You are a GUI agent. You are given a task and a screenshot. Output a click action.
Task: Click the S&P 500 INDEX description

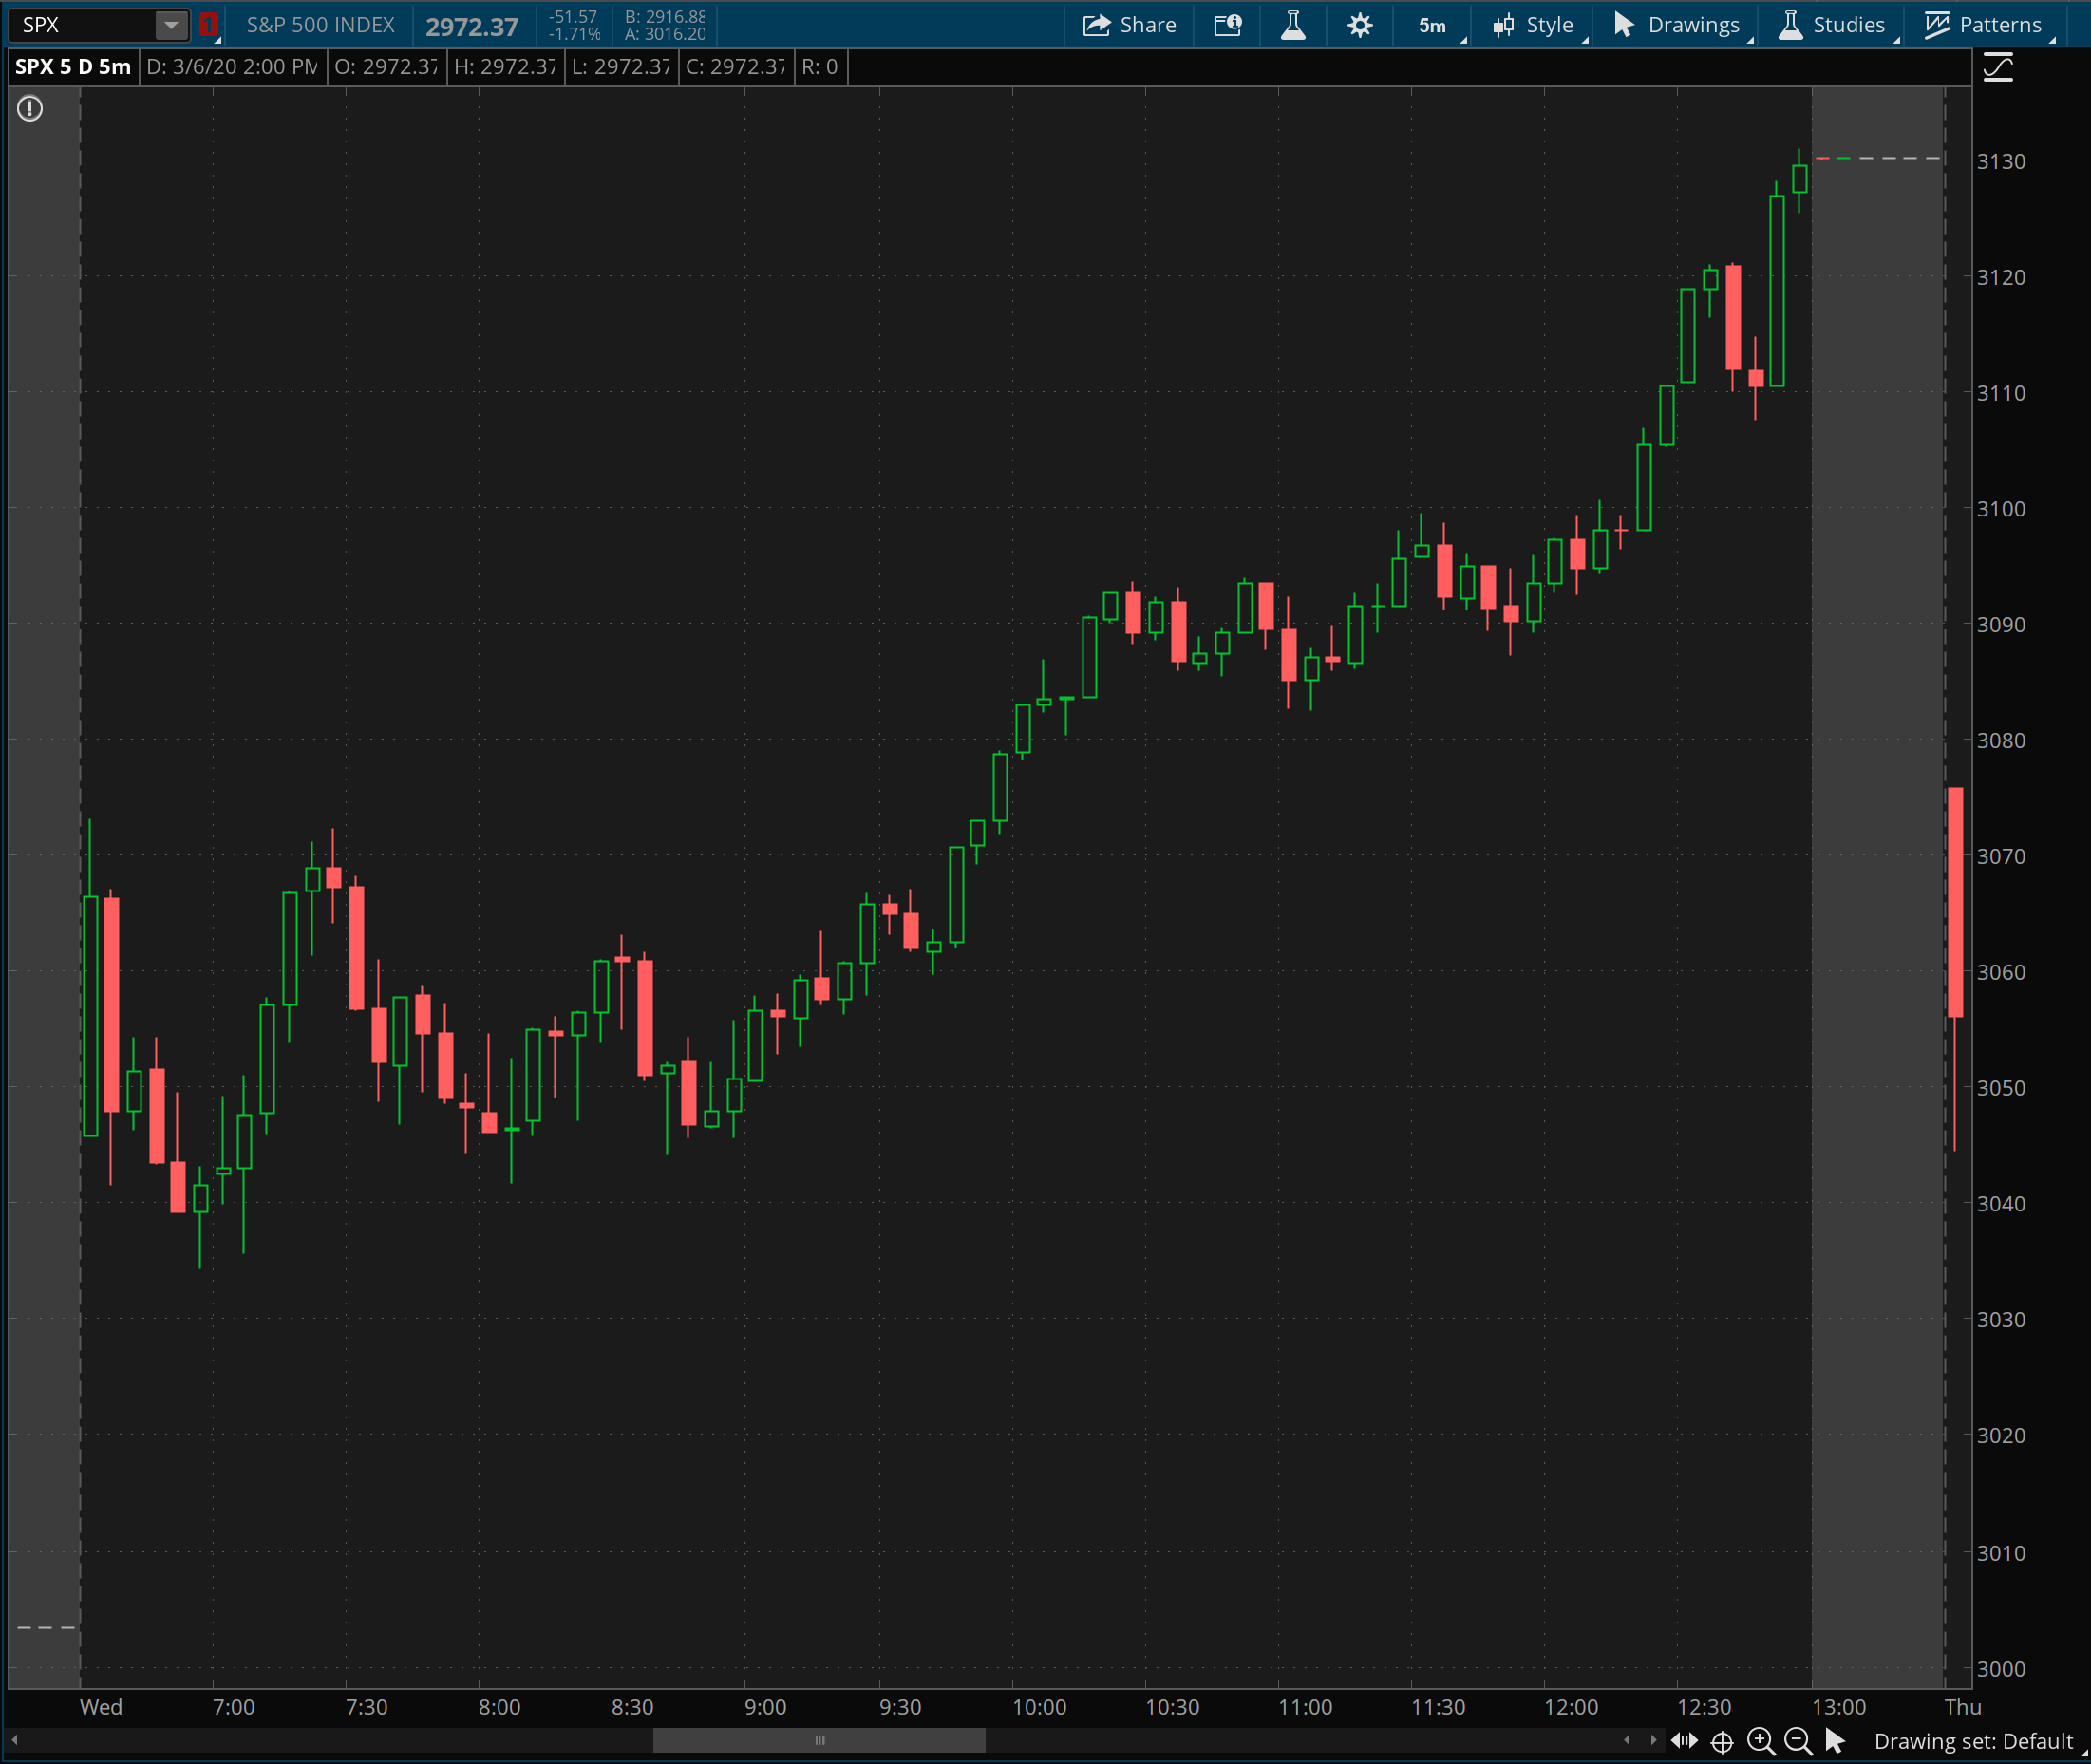point(321,25)
